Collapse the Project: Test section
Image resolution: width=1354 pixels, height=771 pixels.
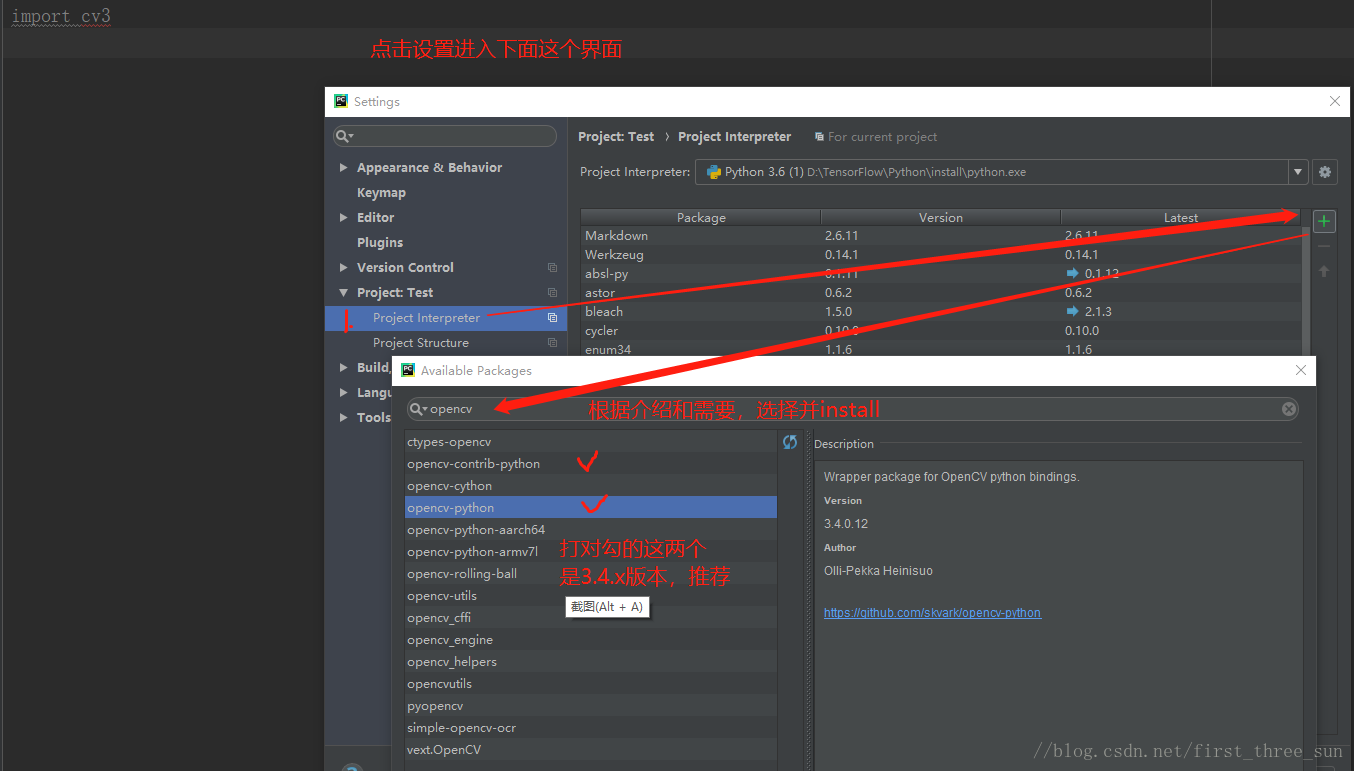click(x=344, y=293)
